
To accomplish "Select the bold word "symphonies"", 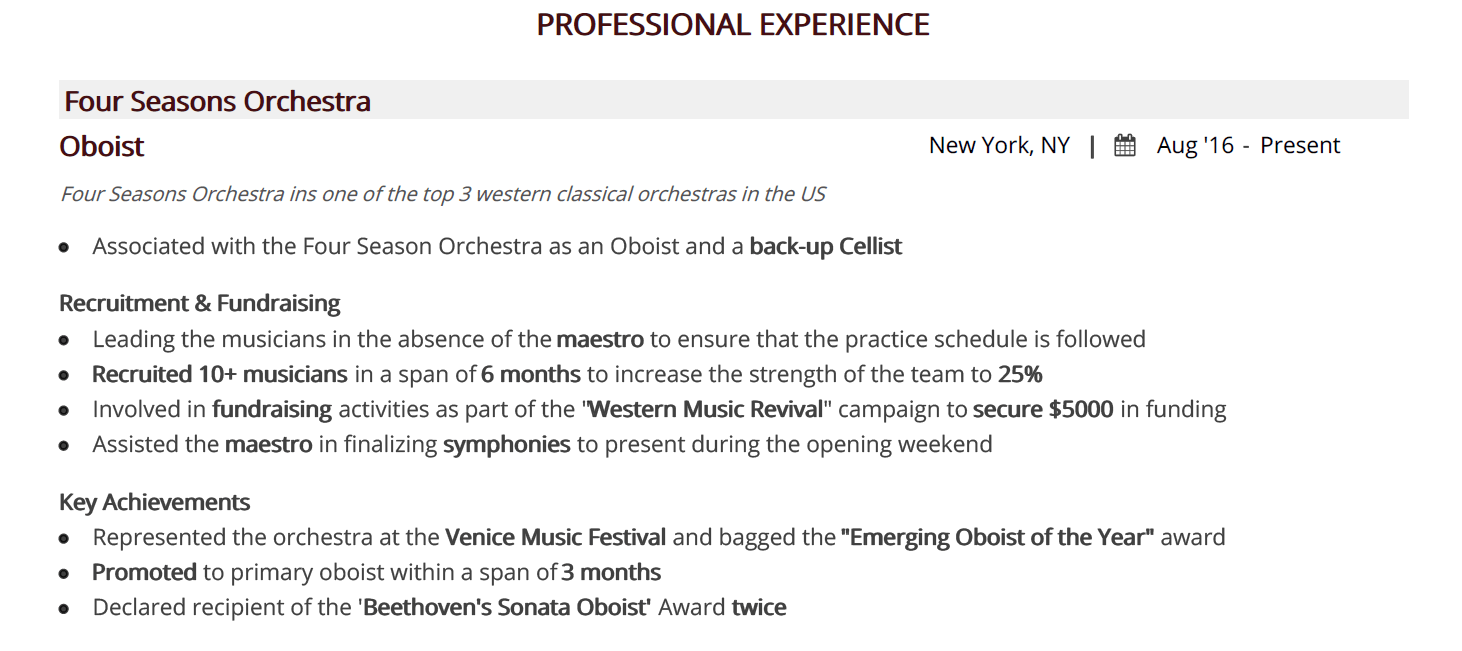I will [x=507, y=444].
